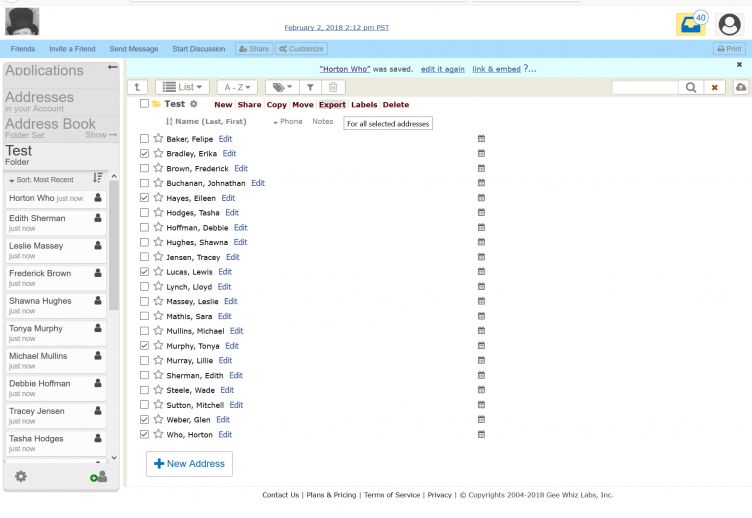Image resolution: width=752 pixels, height=518 pixels.
Task: Click Send Message in the top menu
Action: pos(134,49)
